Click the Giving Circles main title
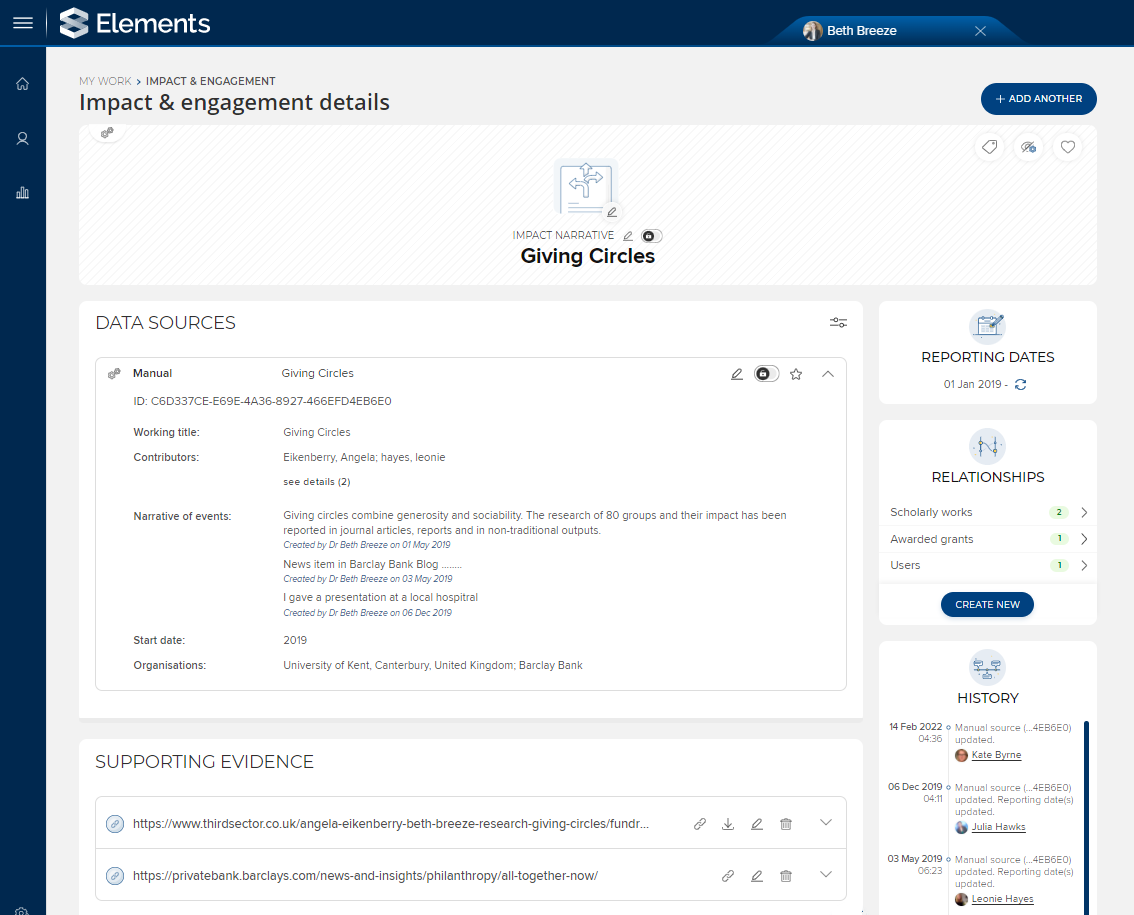1134x915 pixels. (587, 256)
